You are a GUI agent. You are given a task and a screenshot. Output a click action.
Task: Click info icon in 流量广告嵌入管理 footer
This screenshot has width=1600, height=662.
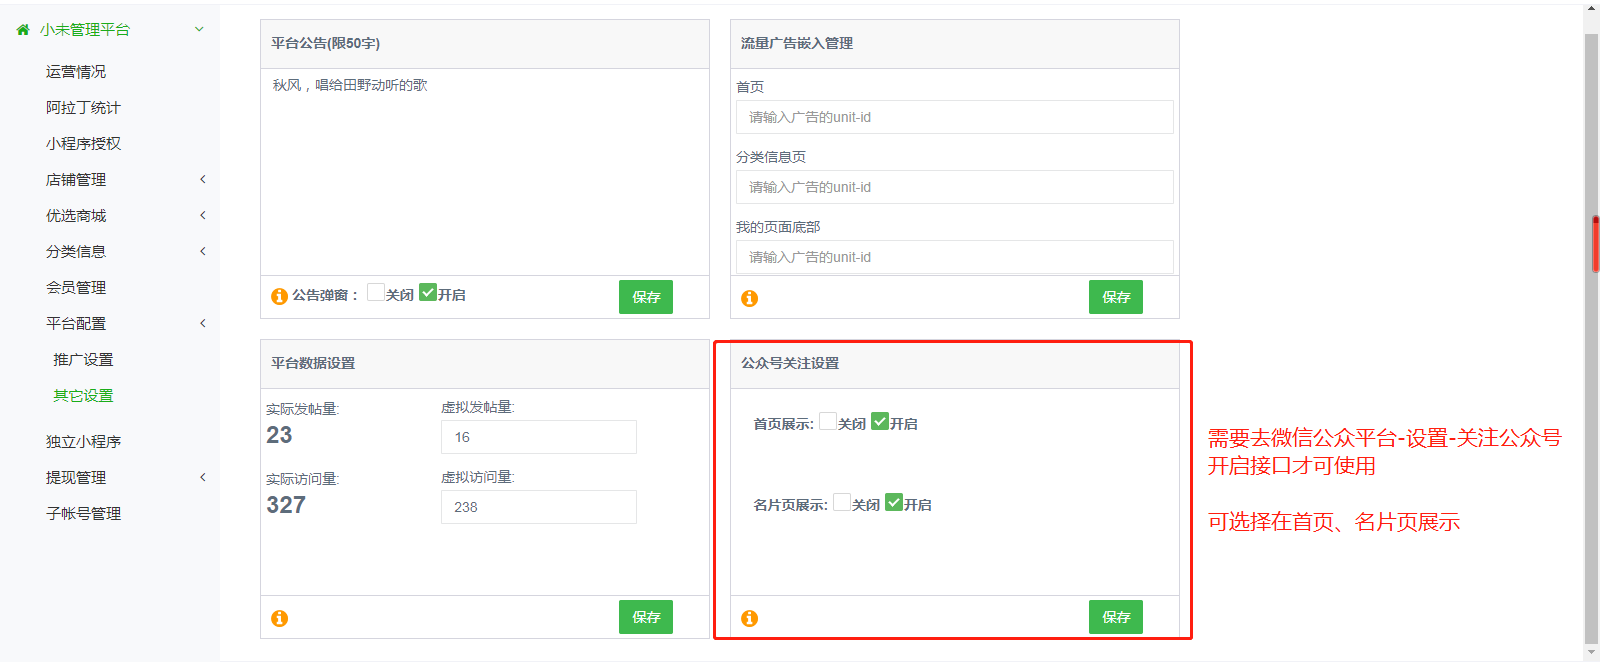point(749,298)
